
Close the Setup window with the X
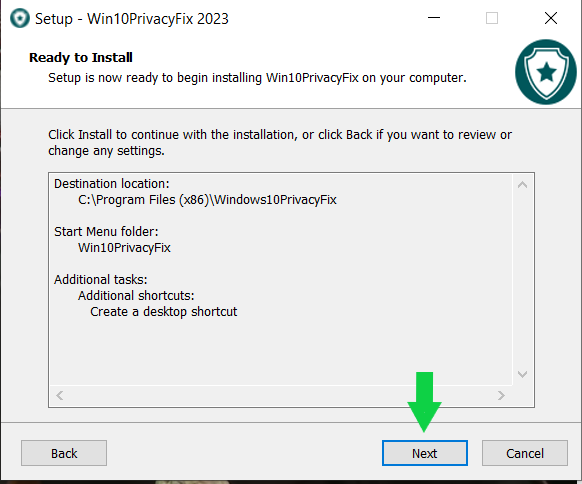(551, 18)
